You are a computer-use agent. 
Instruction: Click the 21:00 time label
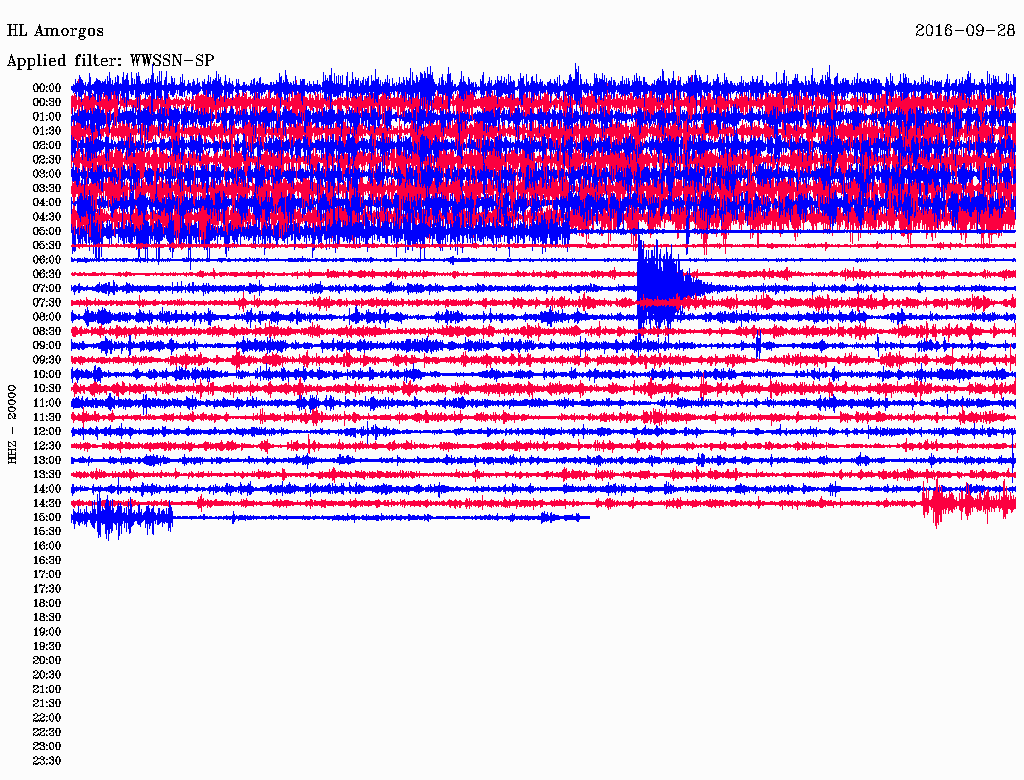point(47,689)
